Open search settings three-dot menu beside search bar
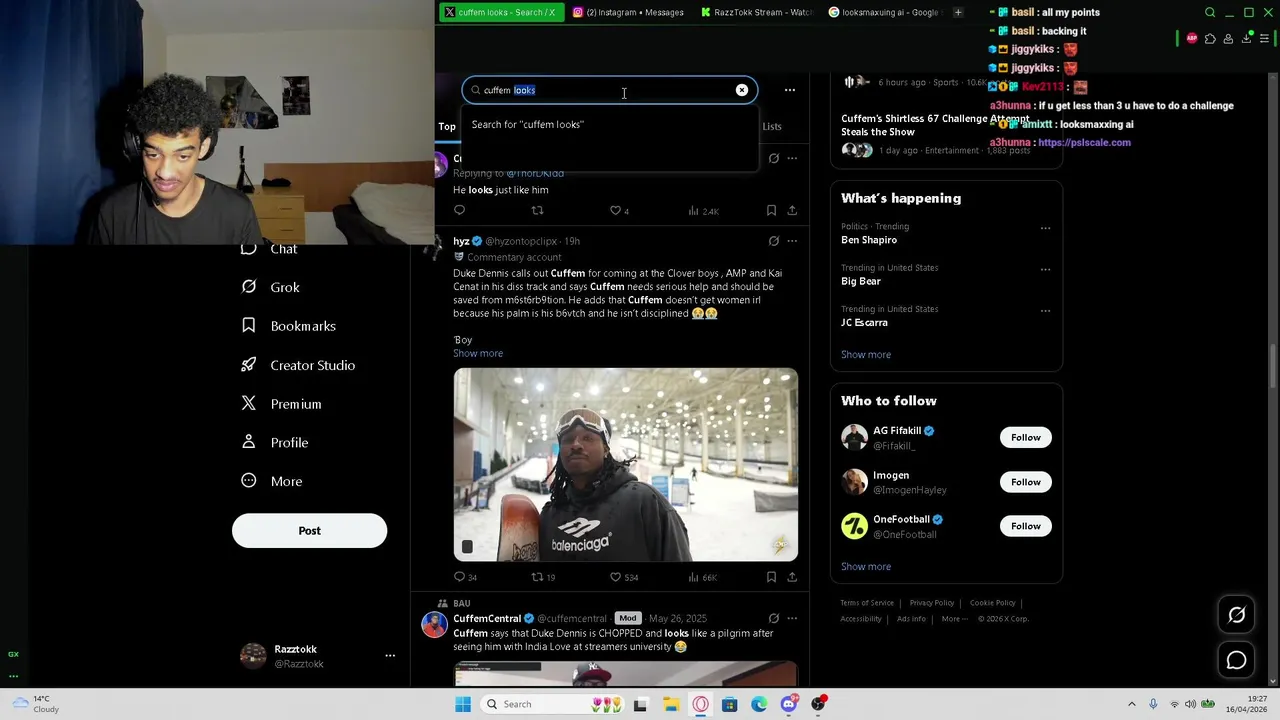 [x=790, y=90]
